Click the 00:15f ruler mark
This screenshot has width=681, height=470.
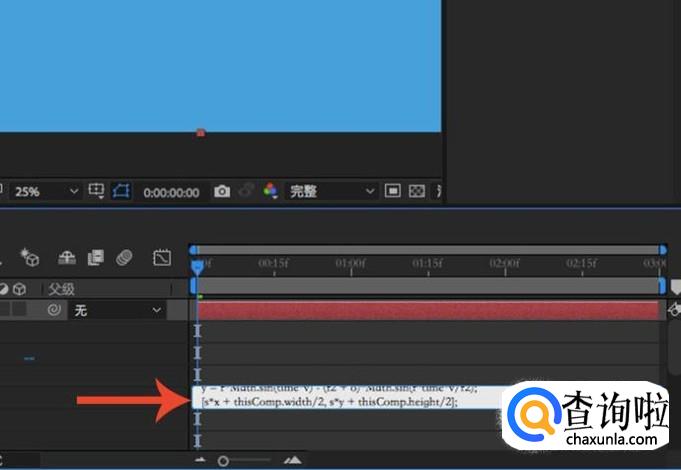click(x=273, y=264)
